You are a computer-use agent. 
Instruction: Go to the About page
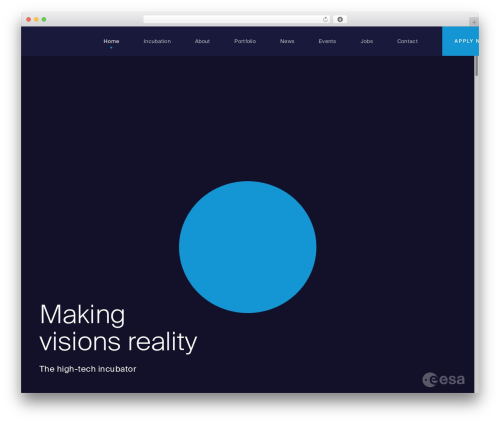(x=202, y=41)
